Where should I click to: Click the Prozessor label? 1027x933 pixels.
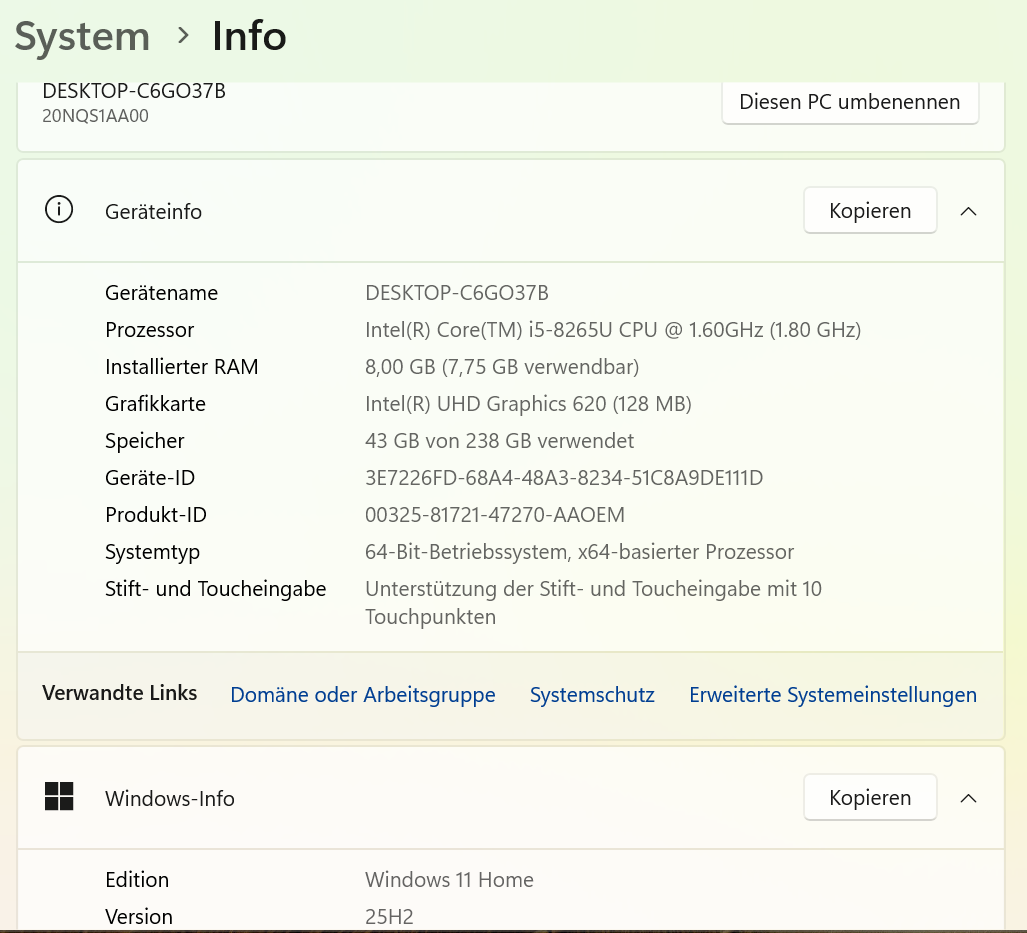pos(149,330)
